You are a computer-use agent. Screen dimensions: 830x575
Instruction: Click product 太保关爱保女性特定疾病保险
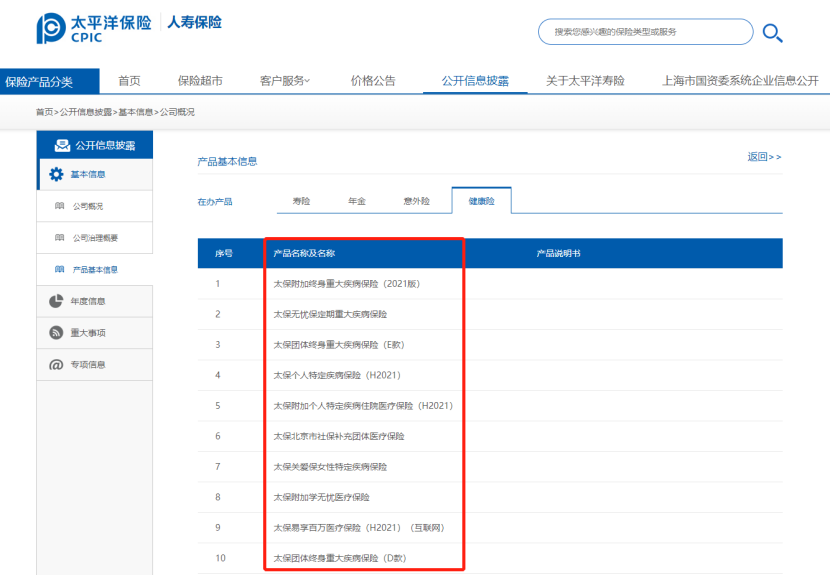[330, 467]
